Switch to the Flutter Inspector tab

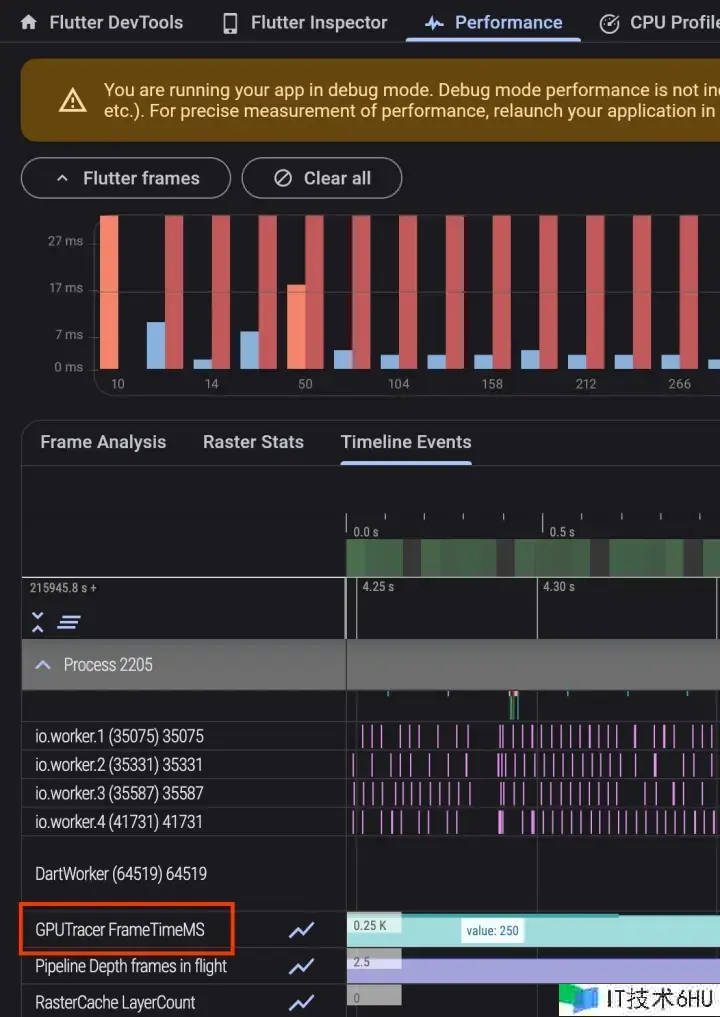click(x=305, y=22)
